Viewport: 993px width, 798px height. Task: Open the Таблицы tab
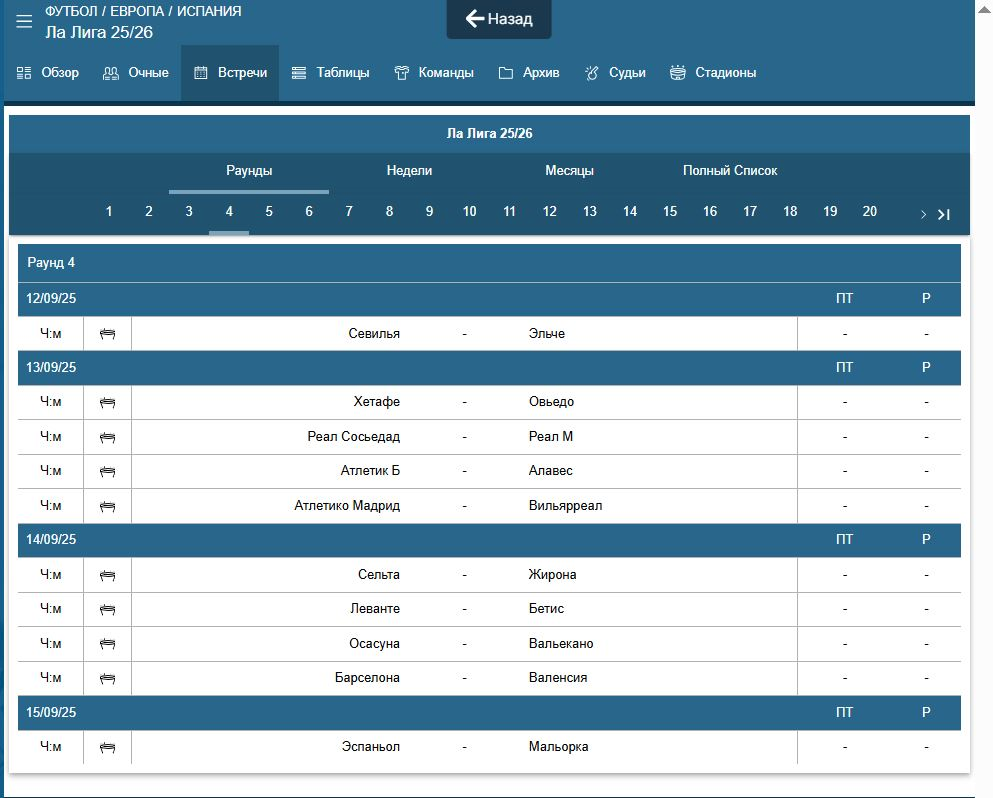[330, 73]
